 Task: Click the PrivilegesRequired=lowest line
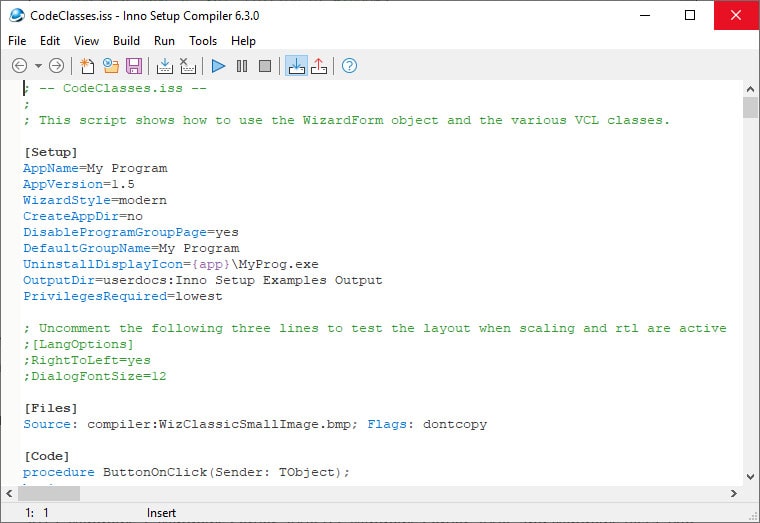(123, 296)
